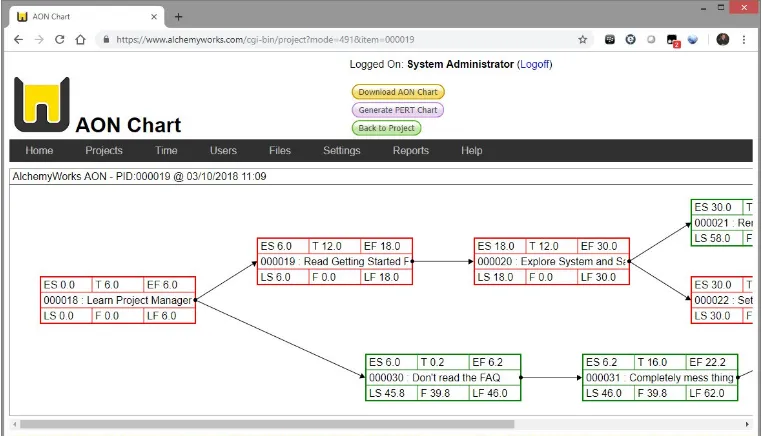
Task: Bookmark page with star icon
Action: click(583, 40)
